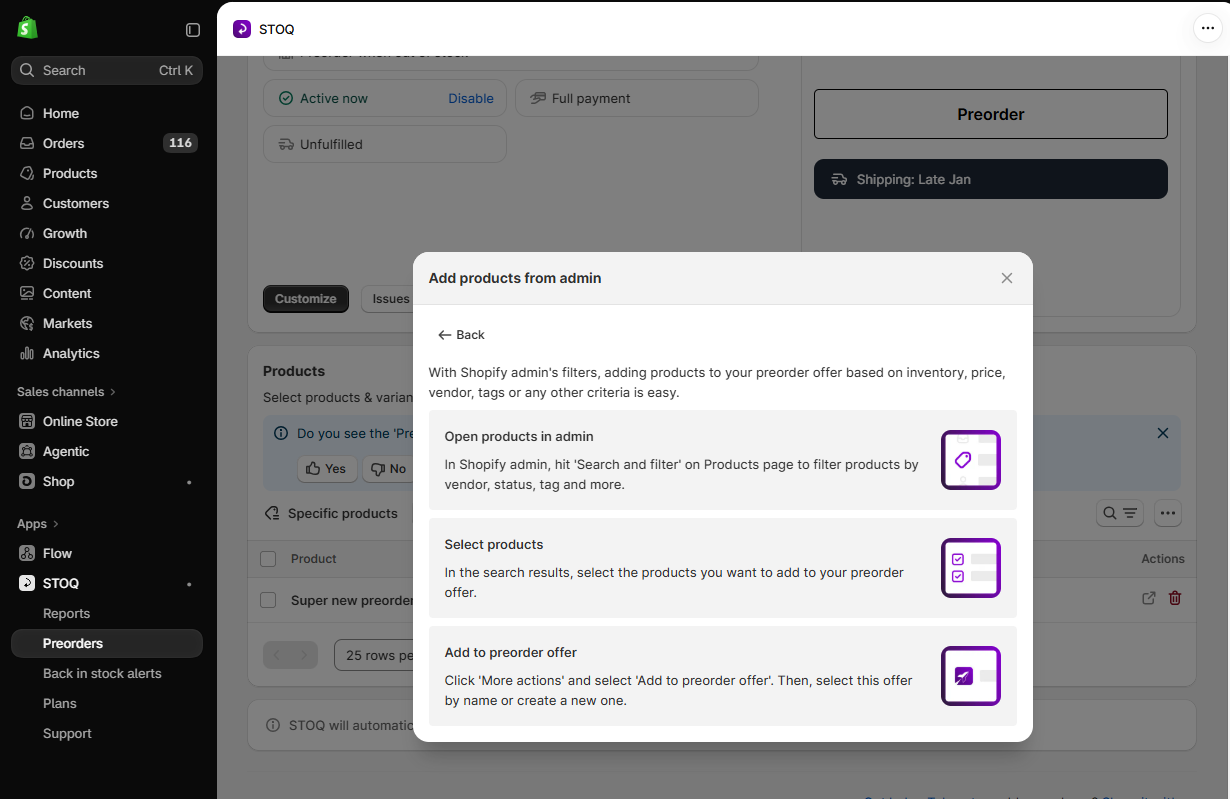
Task: Click the Yes thumbs-up button
Action: pos(327,468)
